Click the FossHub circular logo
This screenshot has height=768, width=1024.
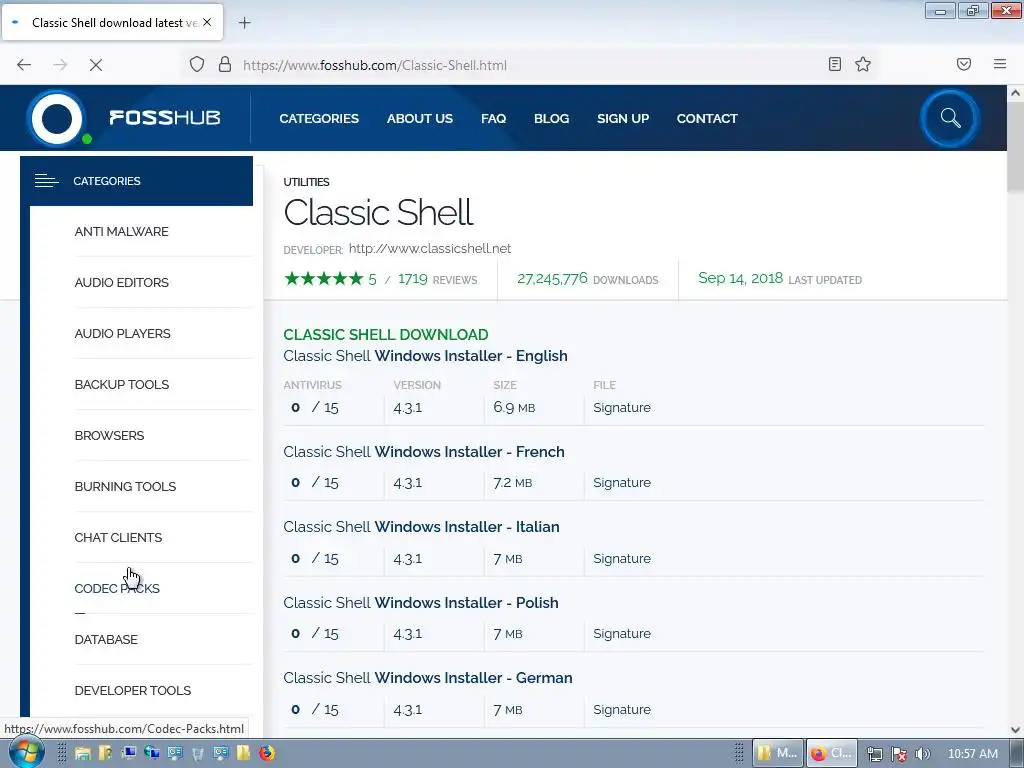57,119
